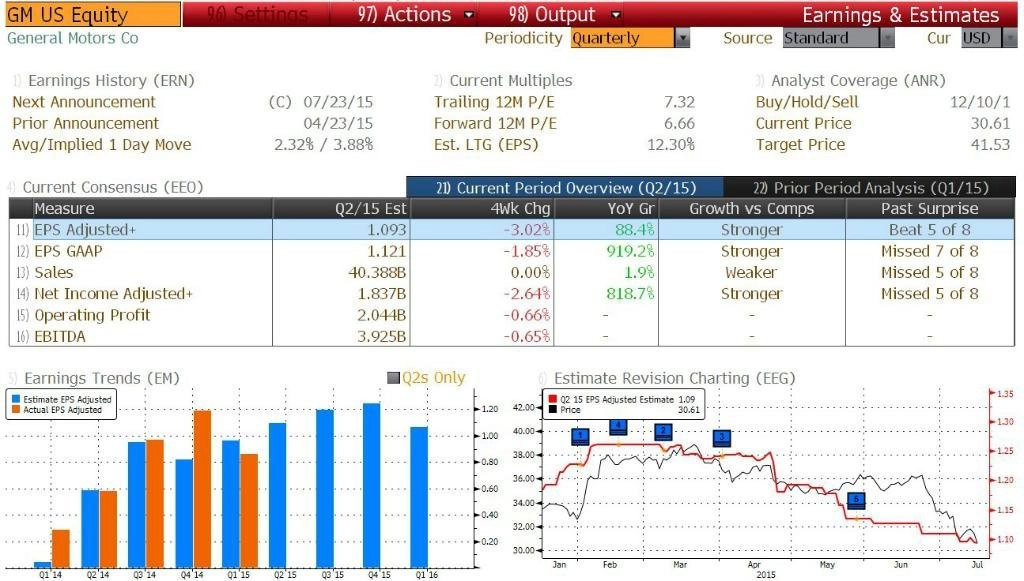
Task: Open Current Multiples section
Action: (503, 81)
